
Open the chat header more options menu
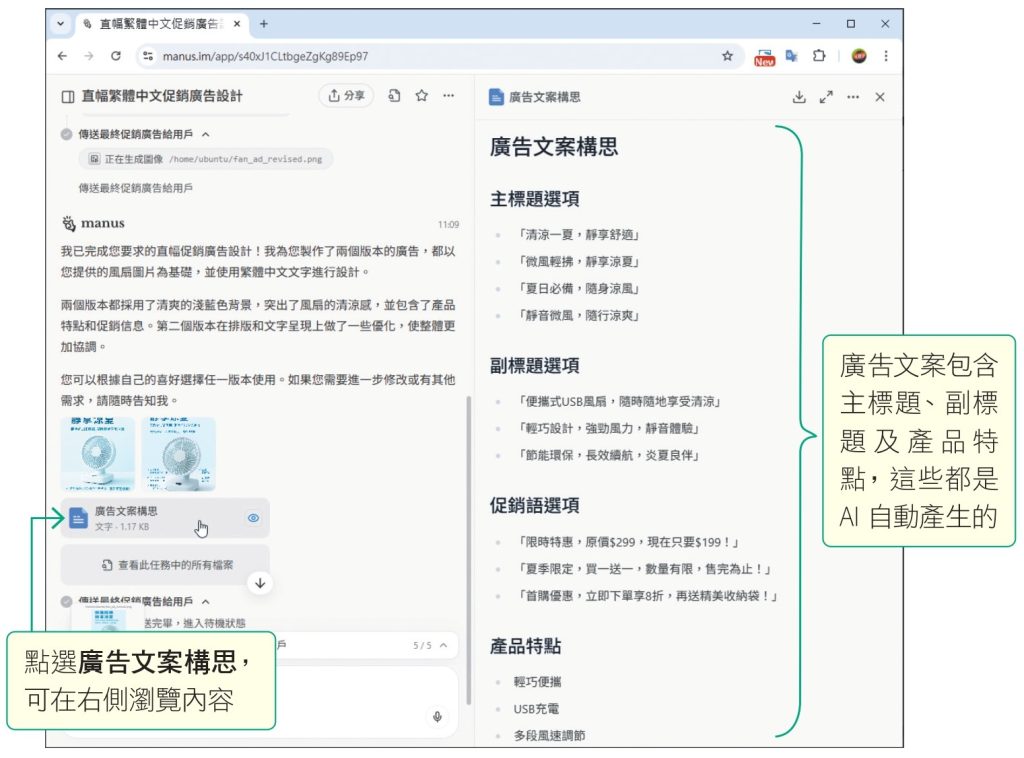click(448, 96)
